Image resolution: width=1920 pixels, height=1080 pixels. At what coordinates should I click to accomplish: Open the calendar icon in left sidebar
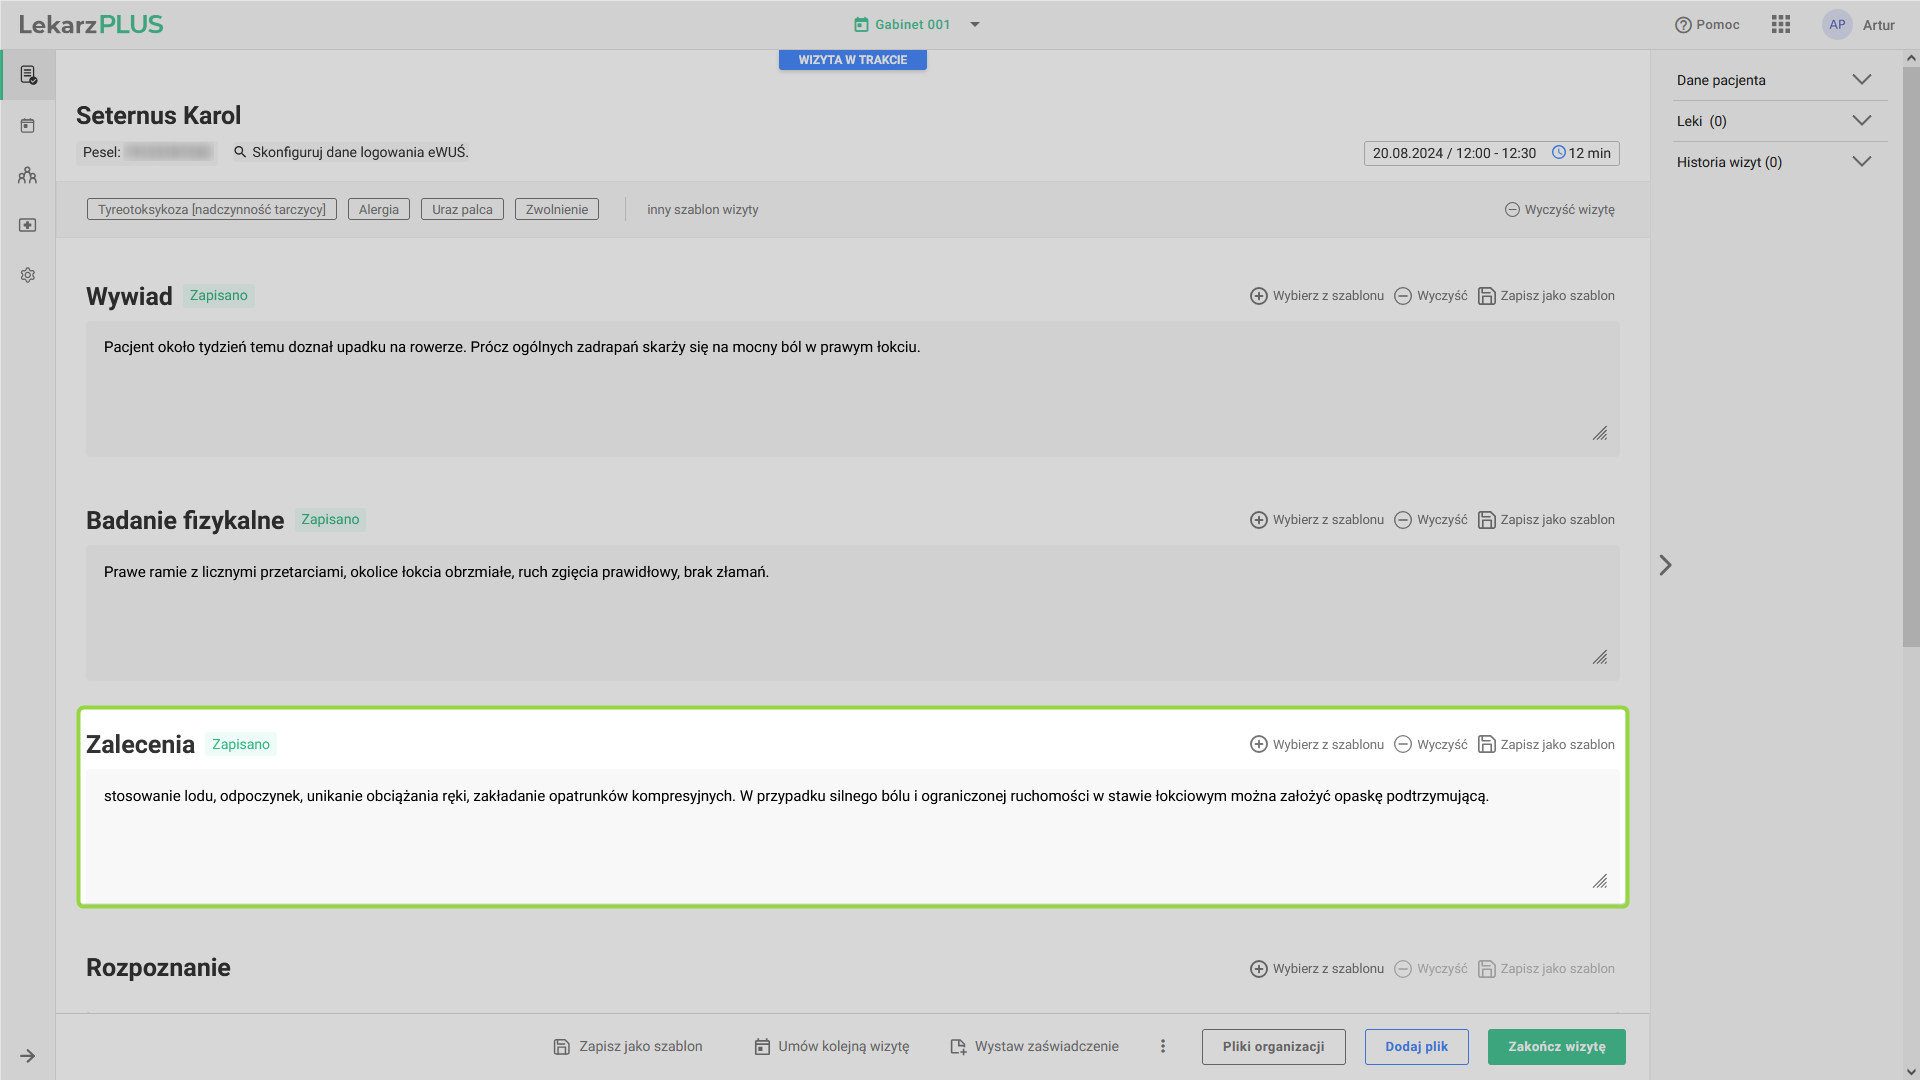coord(28,126)
